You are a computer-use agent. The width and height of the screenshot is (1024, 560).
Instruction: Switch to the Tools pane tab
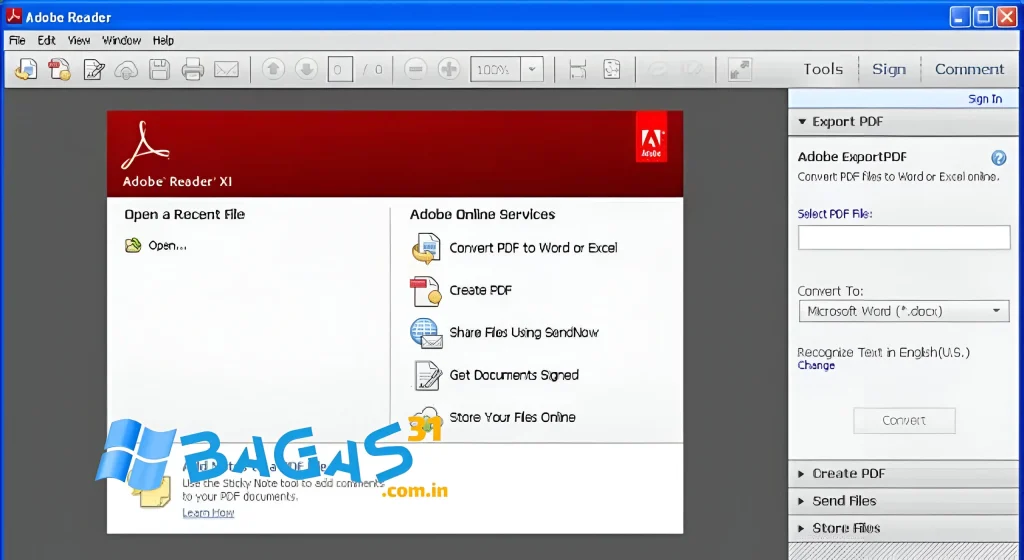point(823,69)
